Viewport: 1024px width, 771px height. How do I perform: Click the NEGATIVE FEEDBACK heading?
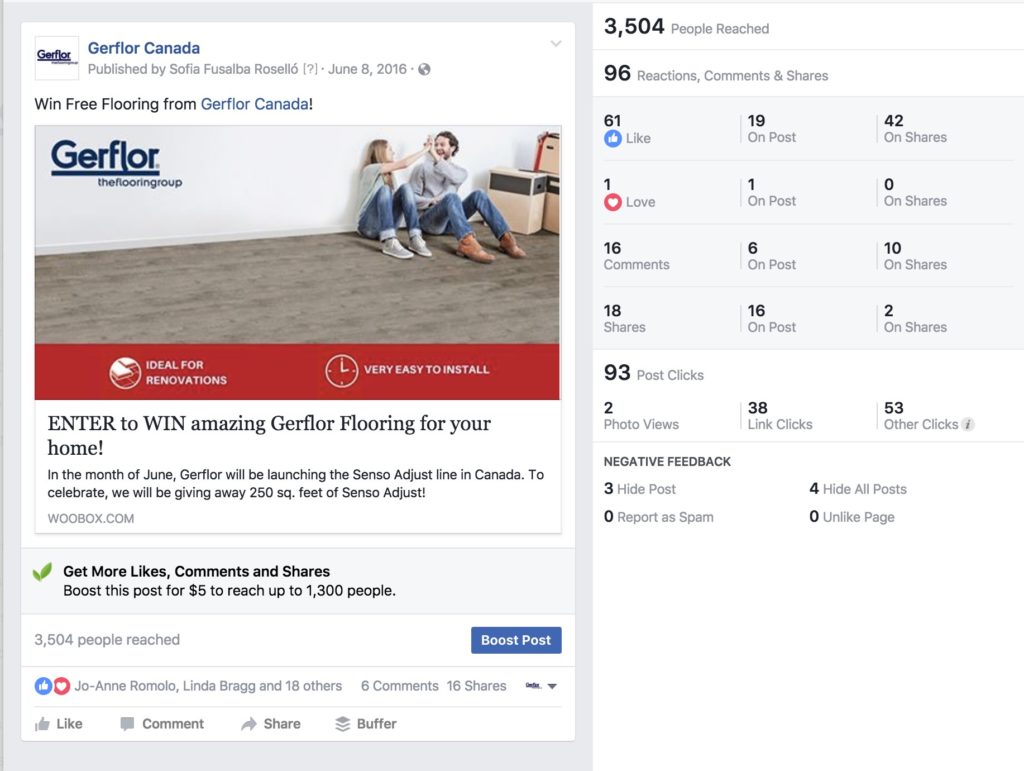click(x=667, y=462)
